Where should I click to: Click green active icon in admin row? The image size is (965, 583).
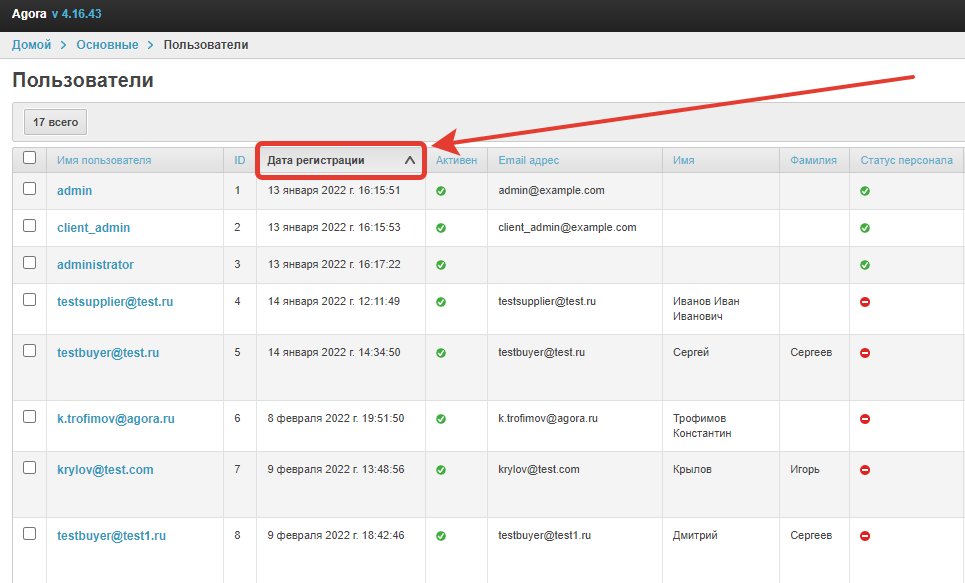point(440,191)
